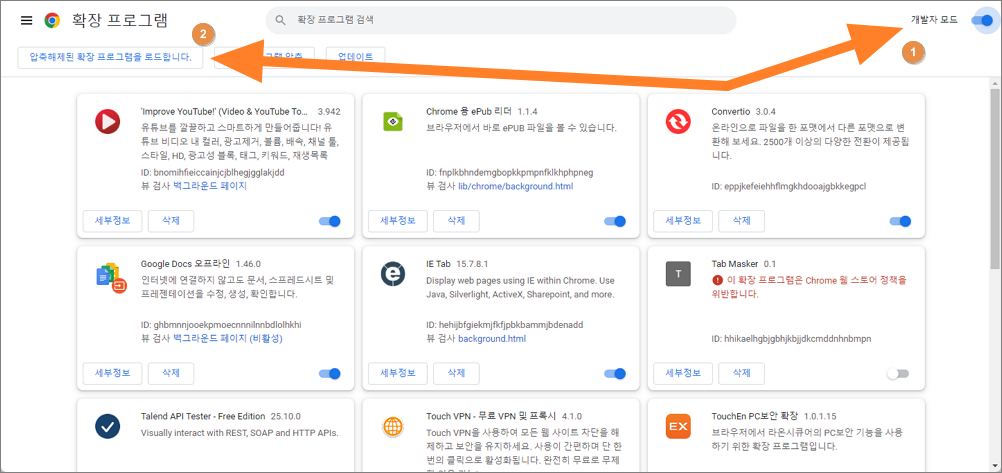The height and width of the screenshot is (473, 1002).
Task: Click 삭제 for IE Tab
Action: click(456, 373)
